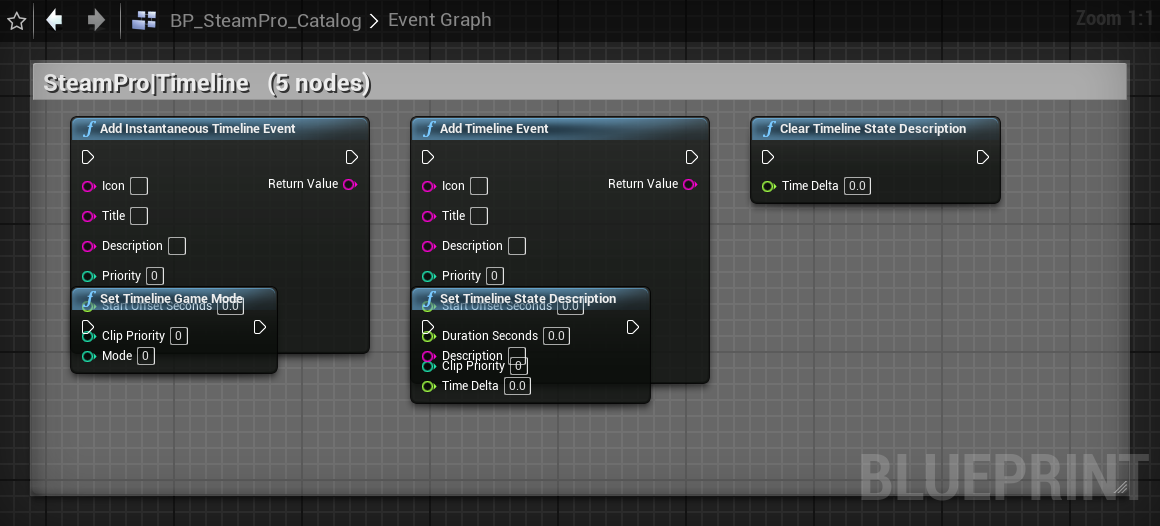Select Add Instantaneous Timeline Event node title

coord(198,129)
